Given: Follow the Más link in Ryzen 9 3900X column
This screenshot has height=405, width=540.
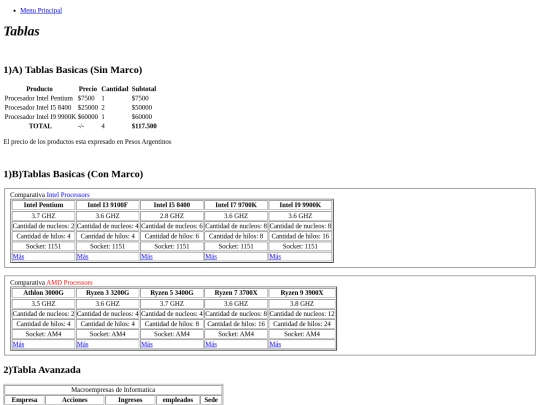Looking at the screenshot, I should pyautogui.click(x=275, y=344).
